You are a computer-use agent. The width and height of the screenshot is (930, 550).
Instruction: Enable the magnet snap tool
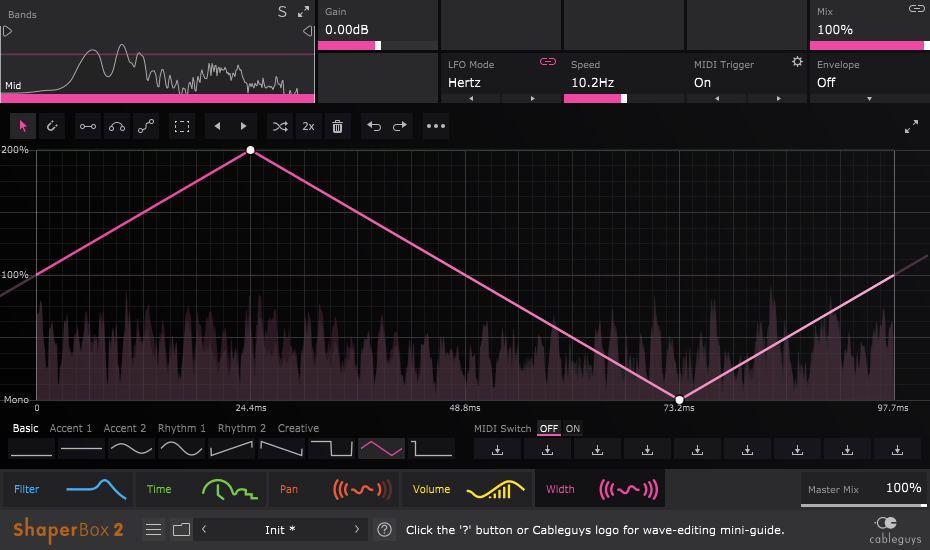click(x=52, y=127)
